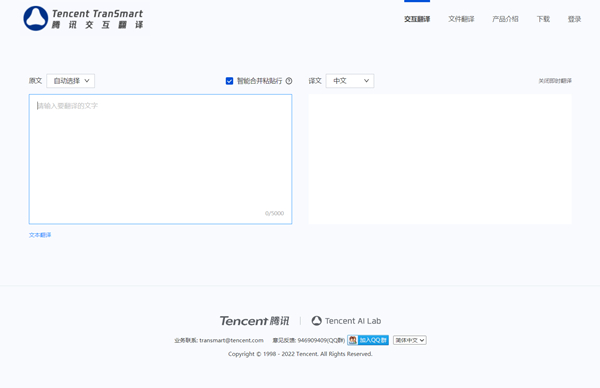Click the Tencent AI Lab logo
This screenshot has width=600, height=388.
tap(346, 321)
